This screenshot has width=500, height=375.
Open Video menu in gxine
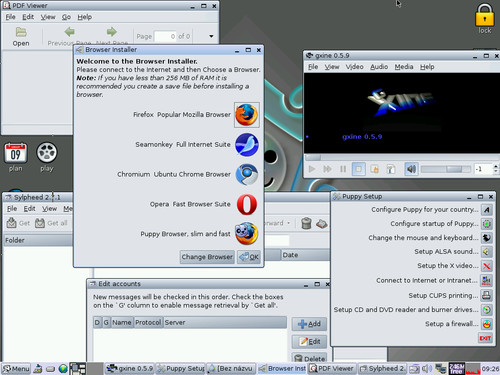(354, 67)
